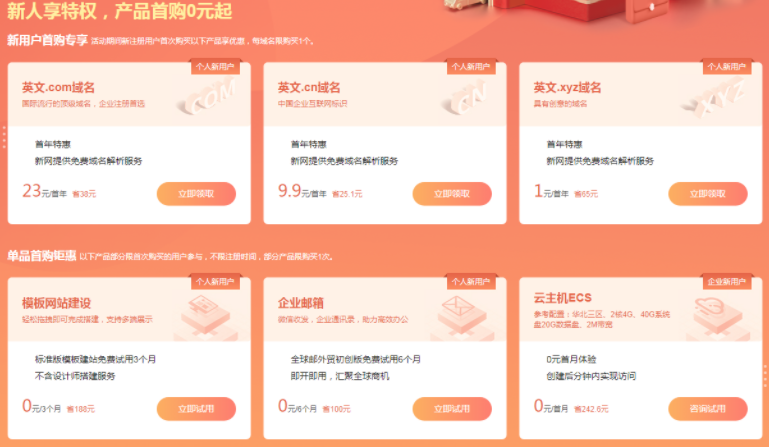The image size is (769, 447).
Task: Click 企业新用户 tag on ECS card
Action: pyautogui.click(x=727, y=282)
